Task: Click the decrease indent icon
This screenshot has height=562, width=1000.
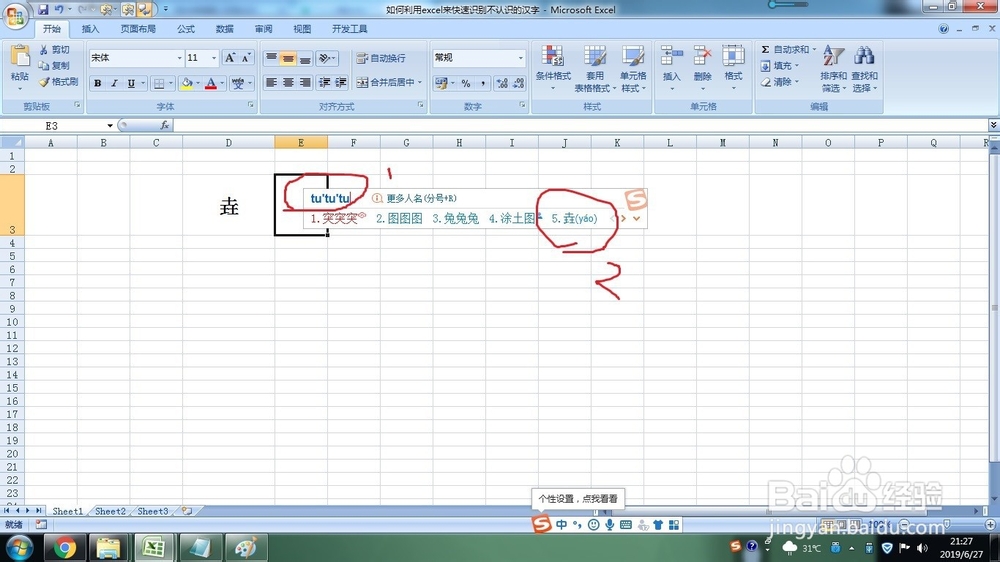Action: pos(325,82)
